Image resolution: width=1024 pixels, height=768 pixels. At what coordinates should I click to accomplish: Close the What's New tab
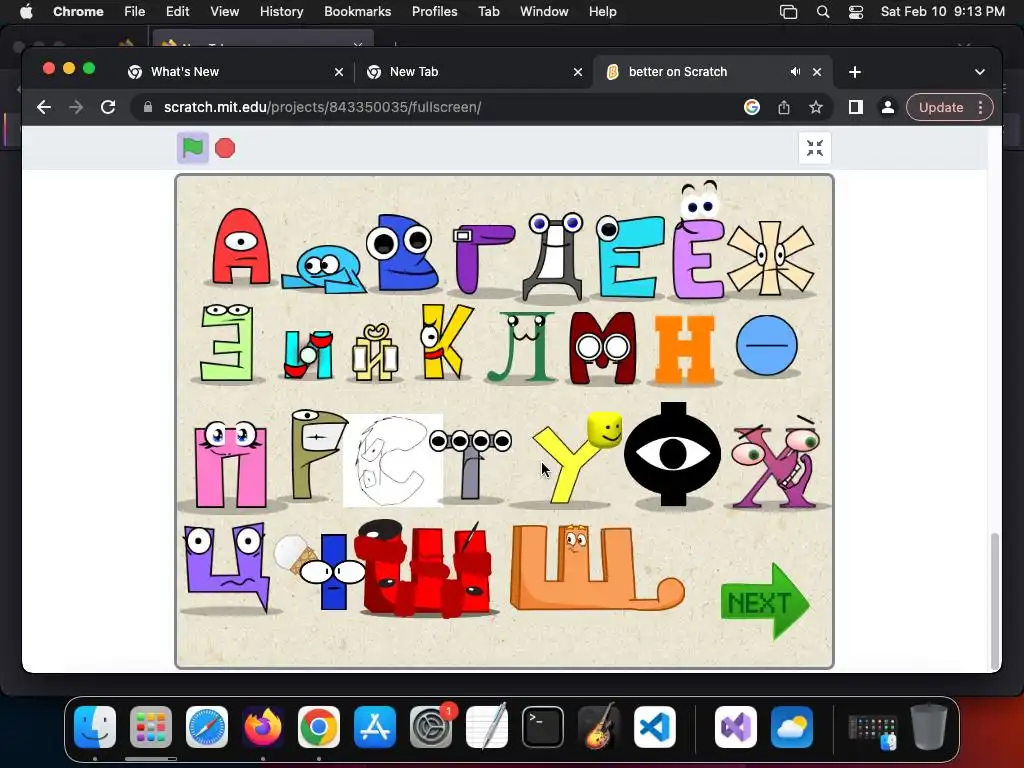coord(338,72)
